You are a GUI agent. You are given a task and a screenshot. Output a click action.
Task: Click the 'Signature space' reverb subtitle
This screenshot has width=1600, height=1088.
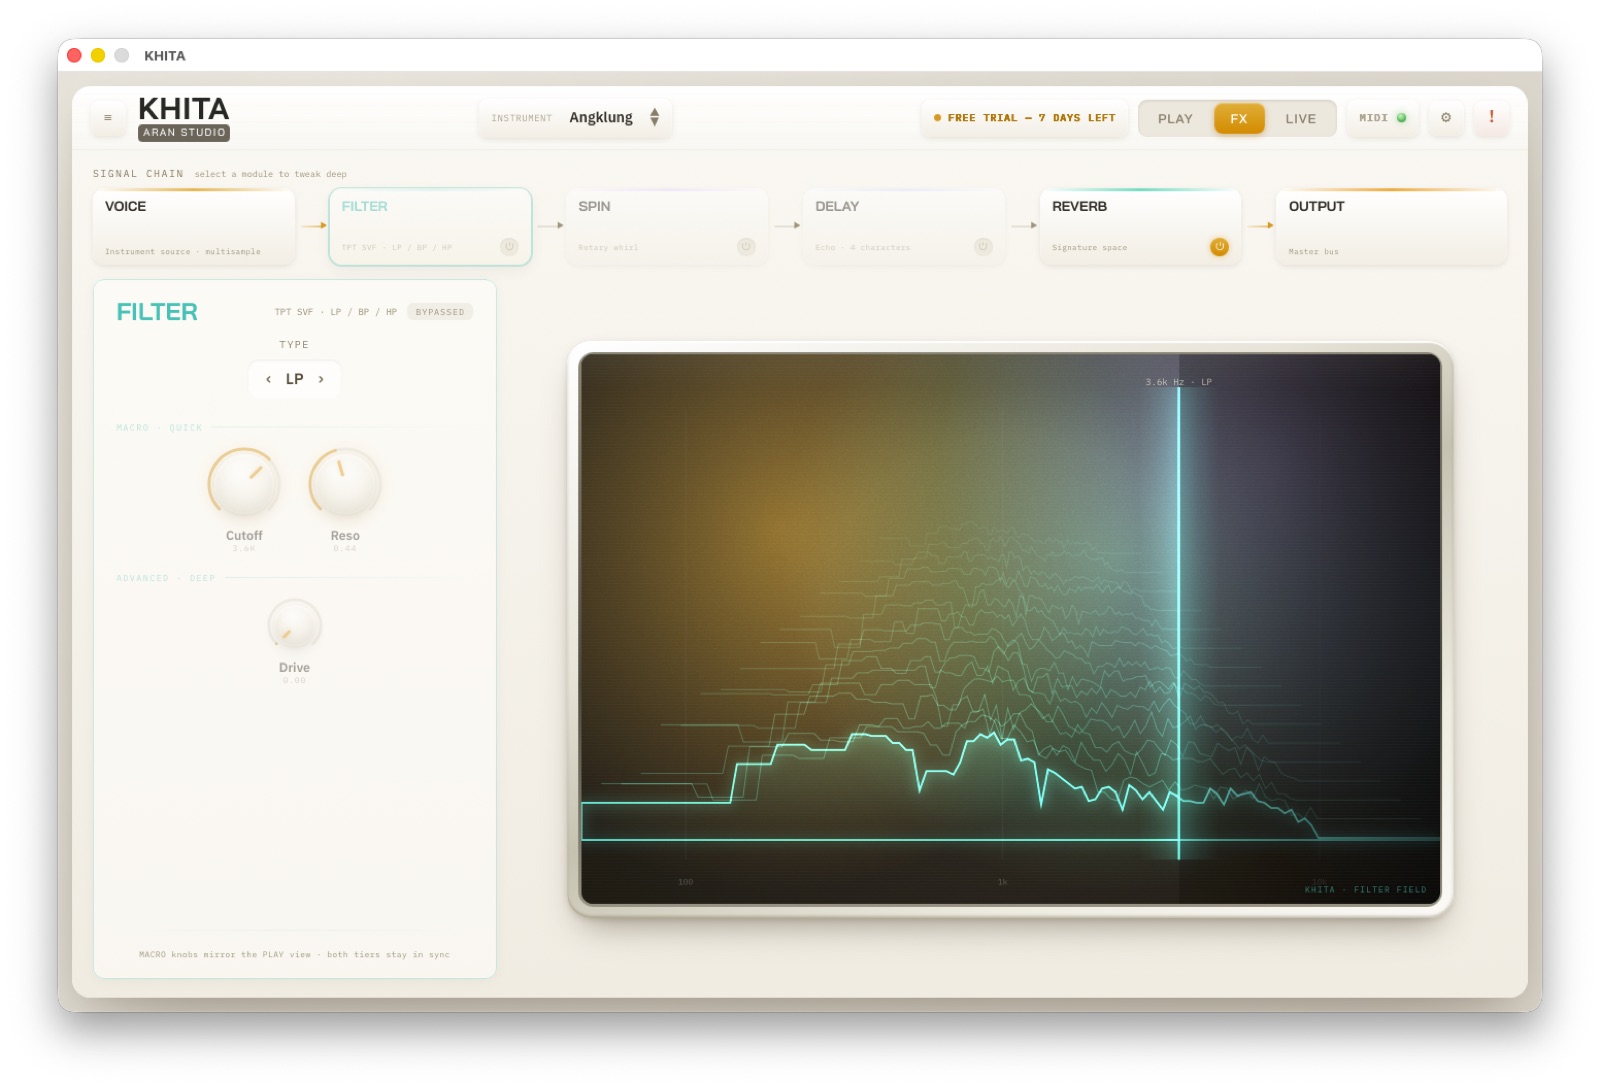[x=1089, y=248]
